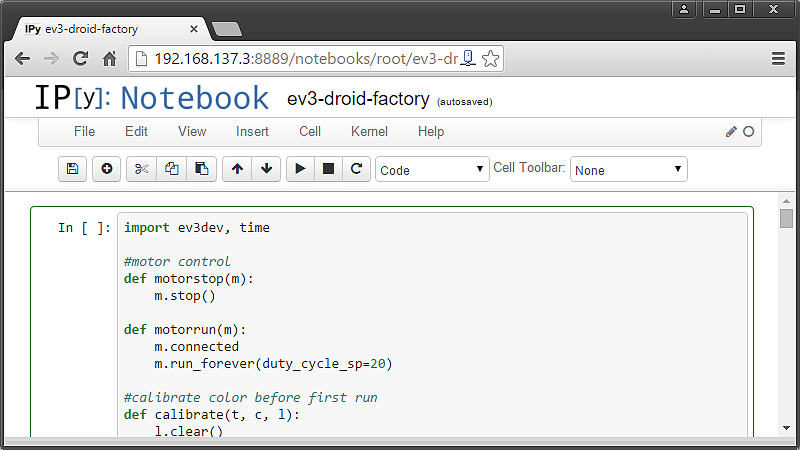
Task: Open the Edit menu
Action: click(136, 132)
